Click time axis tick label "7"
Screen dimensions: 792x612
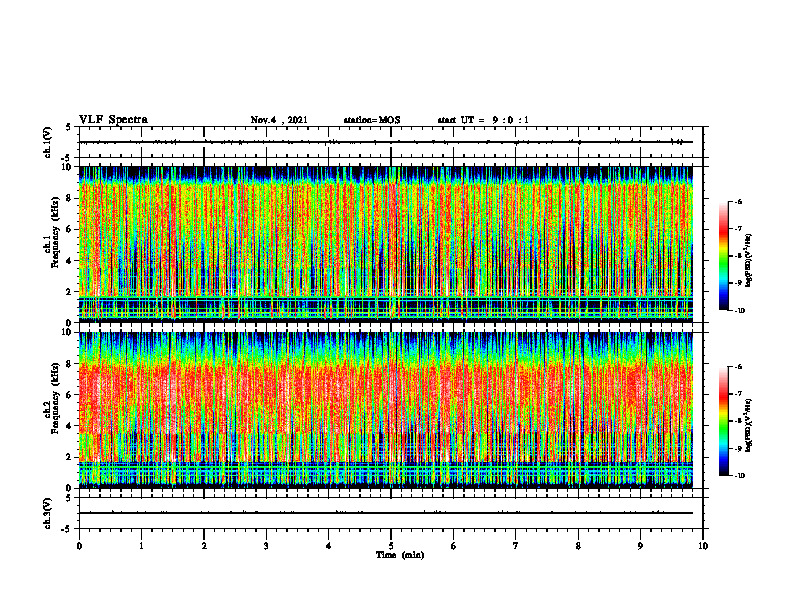pos(516,546)
